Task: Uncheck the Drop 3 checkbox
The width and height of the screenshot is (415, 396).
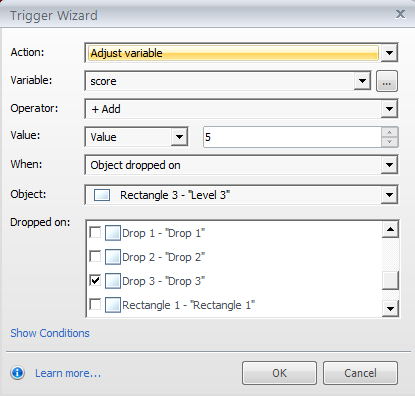Action: [x=95, y=280]
